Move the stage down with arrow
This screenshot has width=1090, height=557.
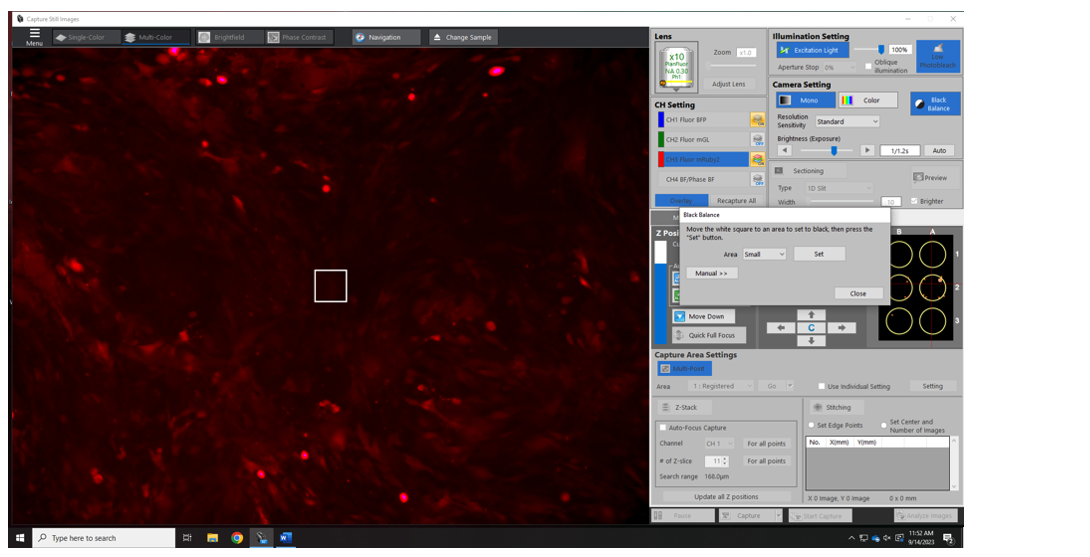coord(811,341)
